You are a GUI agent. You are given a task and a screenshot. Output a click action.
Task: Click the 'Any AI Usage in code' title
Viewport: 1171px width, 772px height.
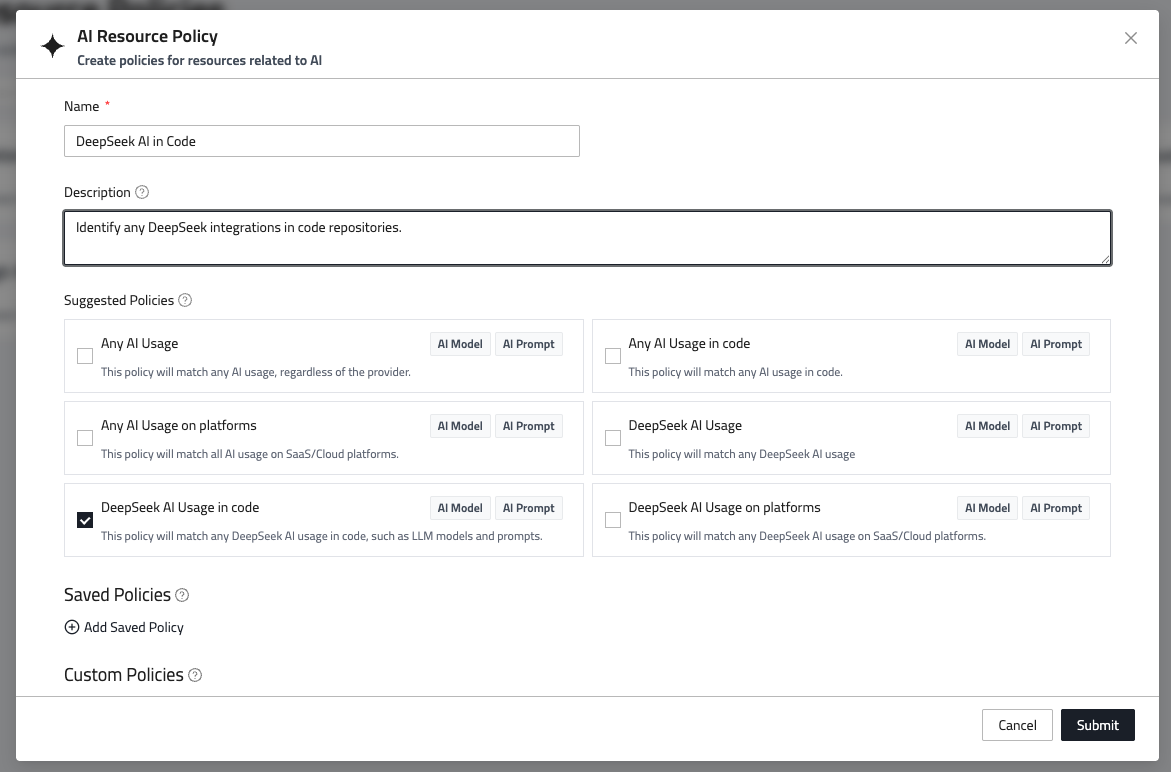[x=689, y=343]
